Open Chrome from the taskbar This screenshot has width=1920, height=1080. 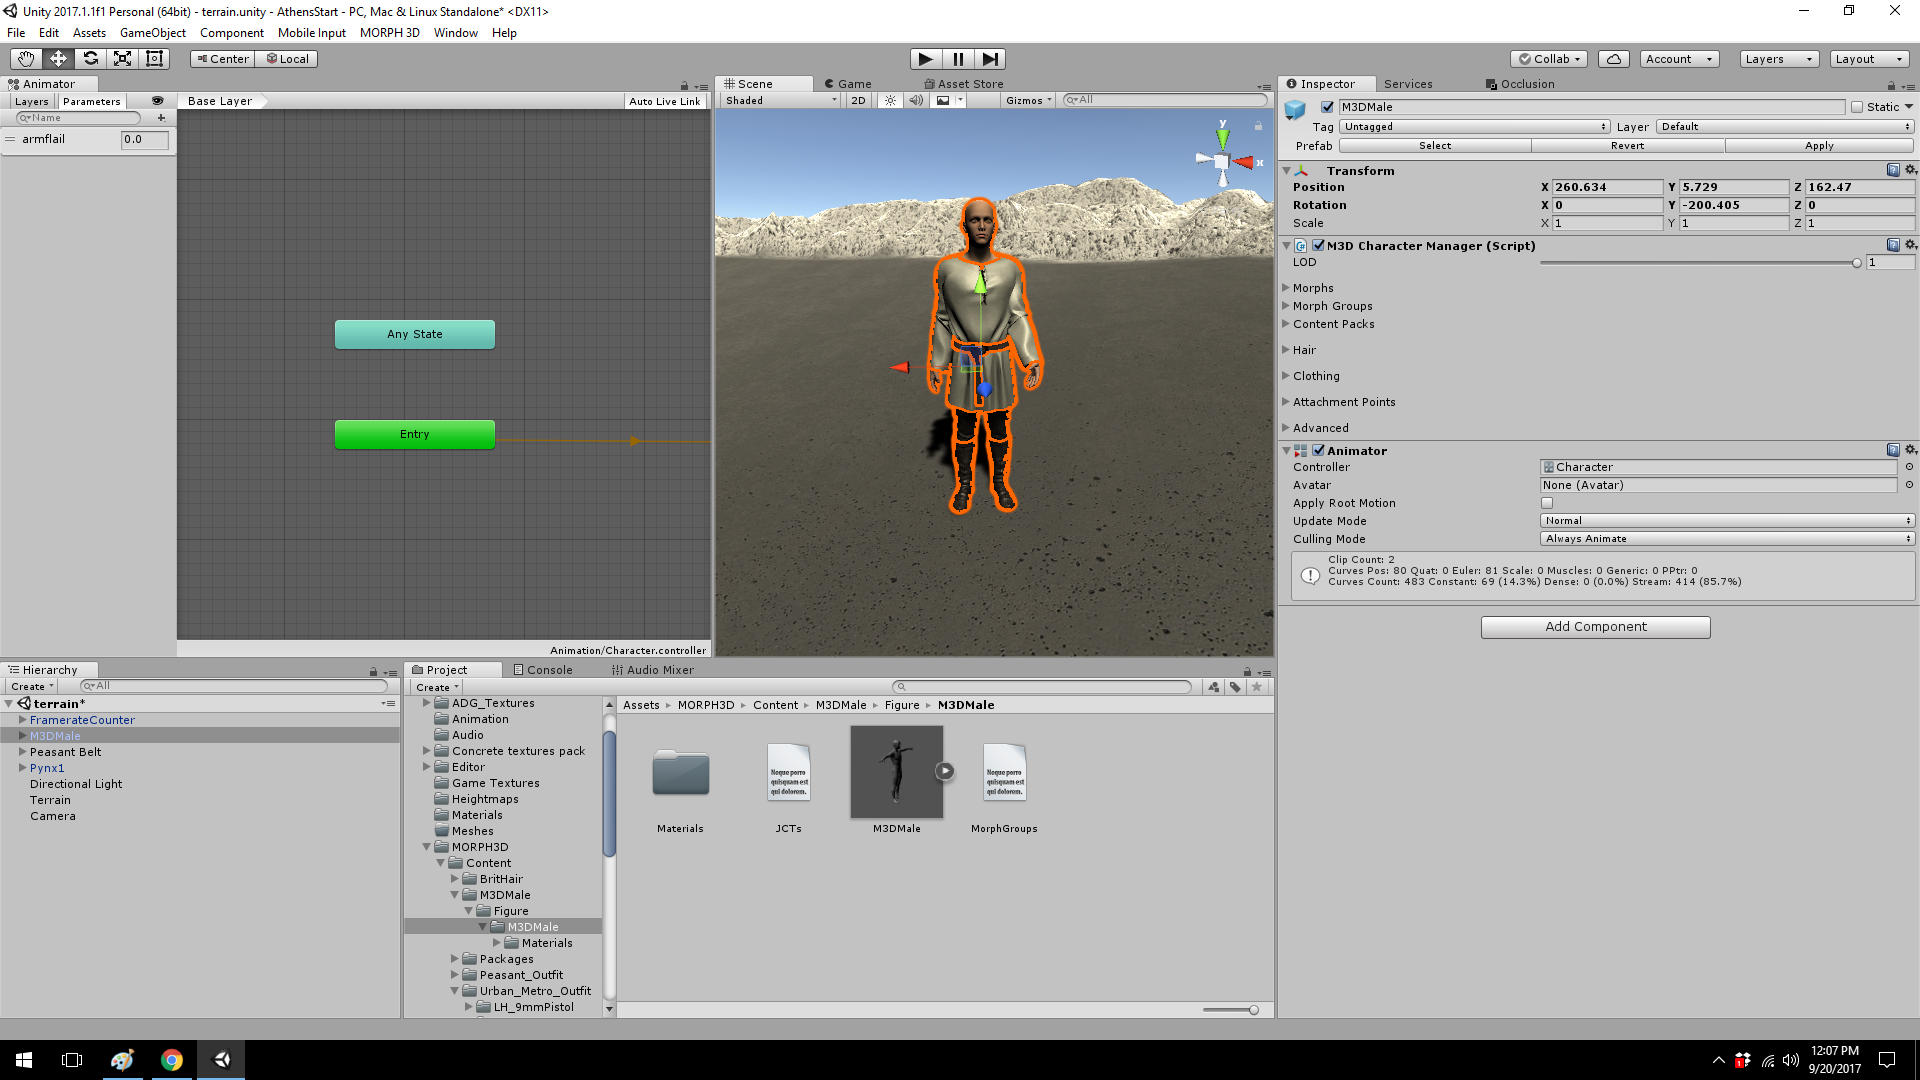pyautogui.click(x=172, y=1060)
